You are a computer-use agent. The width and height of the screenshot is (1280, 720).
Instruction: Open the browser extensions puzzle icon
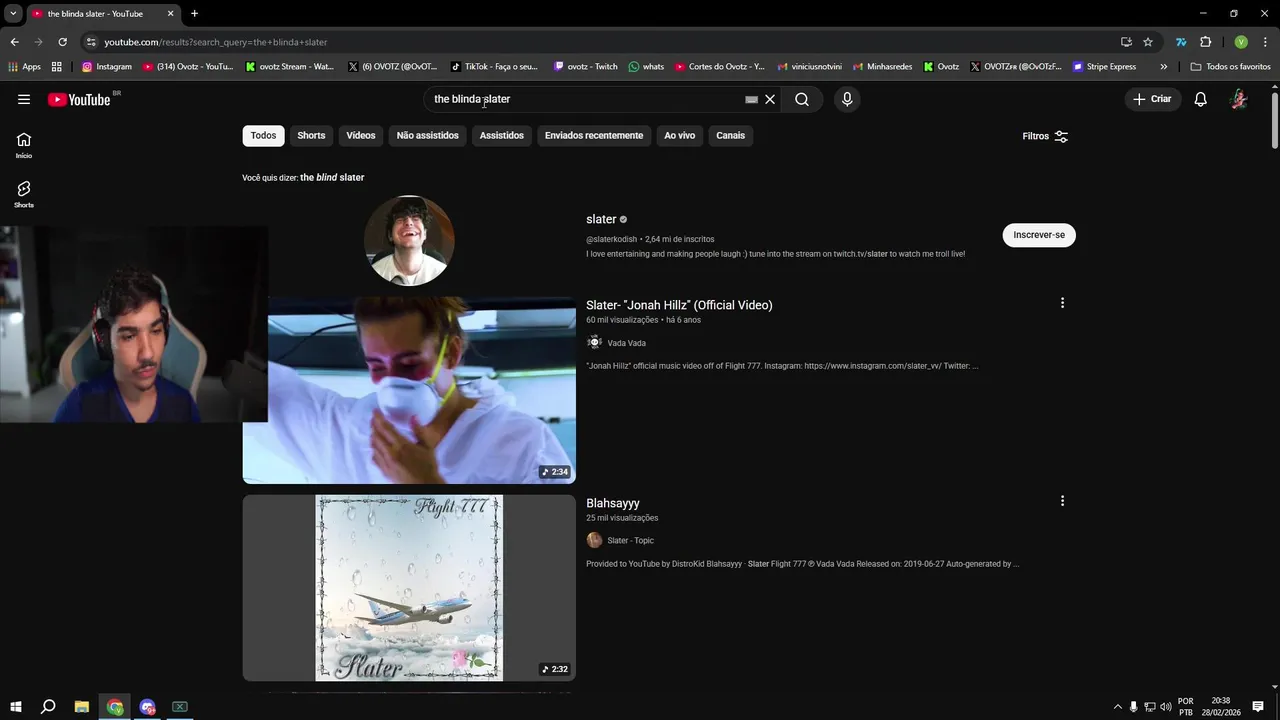pyautogui.click(x=1205, y=42)
